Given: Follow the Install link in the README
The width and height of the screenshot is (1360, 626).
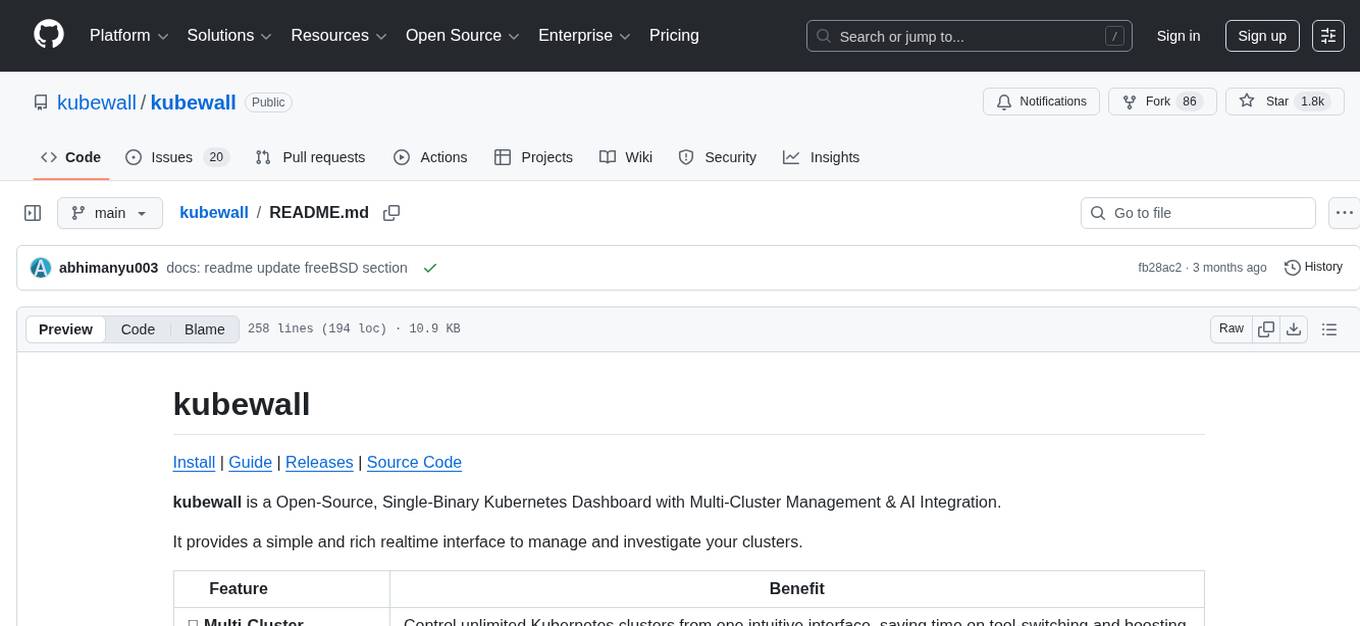Looking at the screenshot, I should (x=193, y=462).
